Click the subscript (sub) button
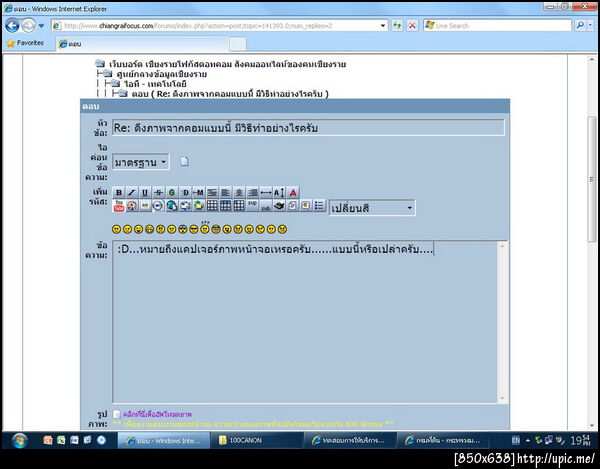Viewport: 600px width, 469px height. (266, 206)
